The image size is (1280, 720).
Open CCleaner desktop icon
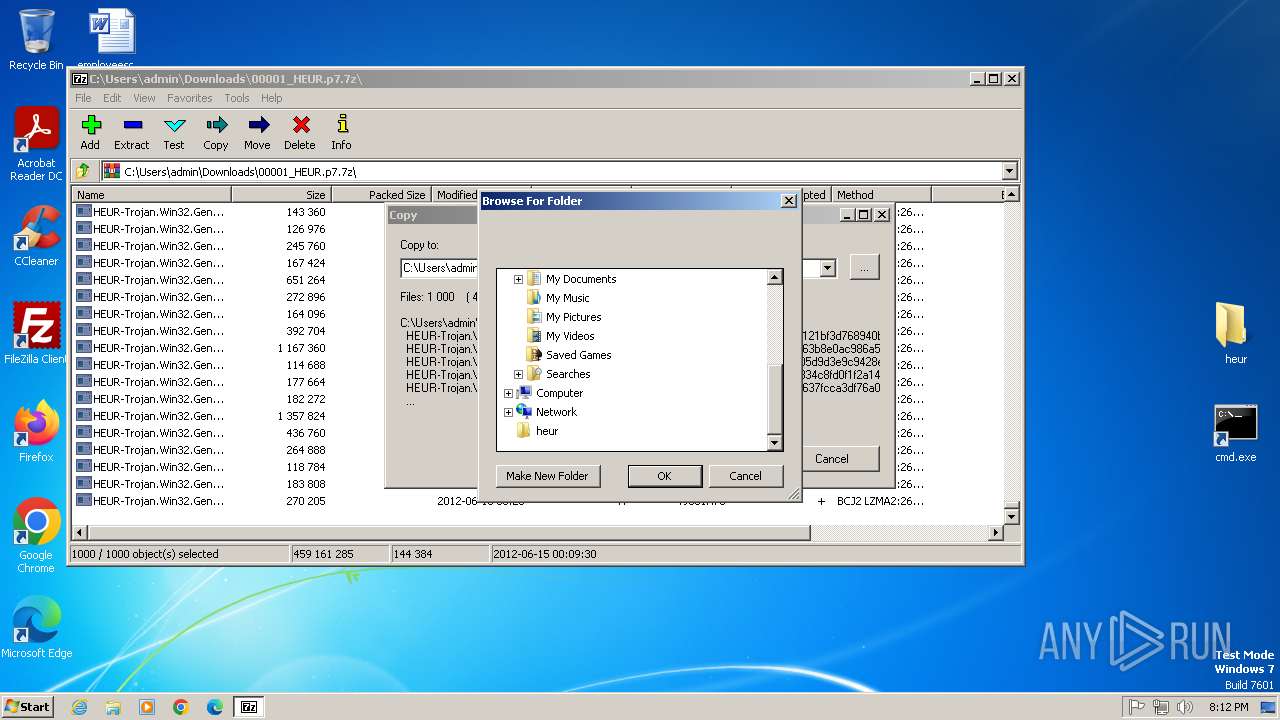[x=36, y=236]
